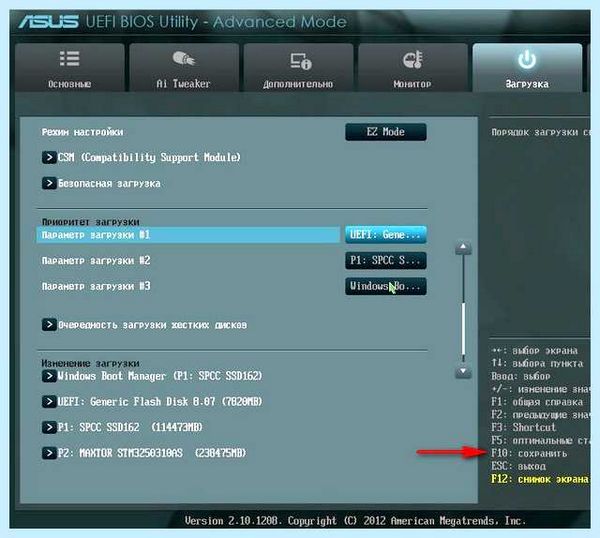Click the F3: Shortcut hint
Image resolution: width=600 pixels, height=538 pixels.
[523, 427]
